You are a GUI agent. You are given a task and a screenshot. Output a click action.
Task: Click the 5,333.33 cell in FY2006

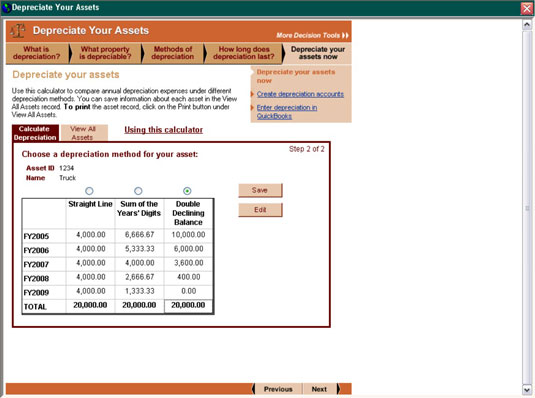[140, 249]
